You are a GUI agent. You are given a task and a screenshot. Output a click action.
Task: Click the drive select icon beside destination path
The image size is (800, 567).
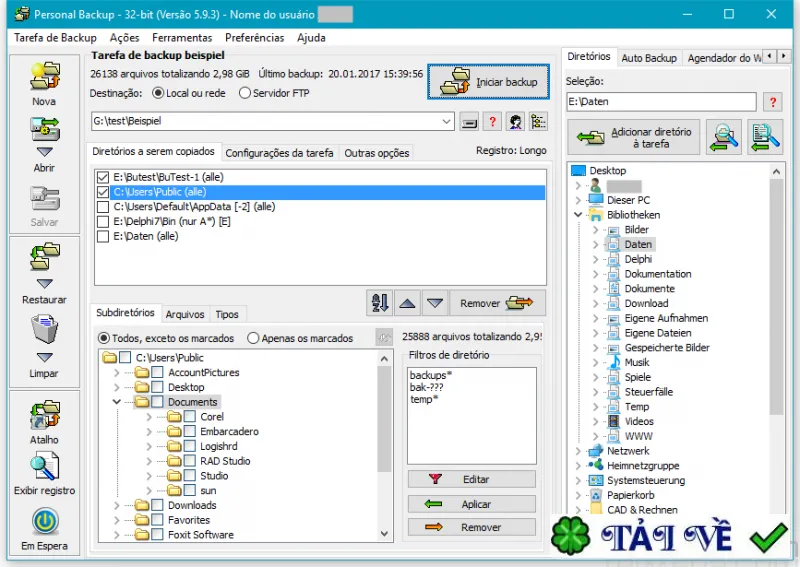pos(469,122)
